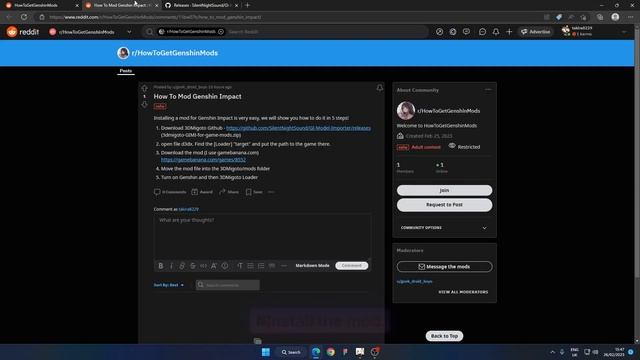Screen dimensions: 640x360
Task: Click the community avatar in About Community
Action: pyautogui.click(x=406, y=111)
